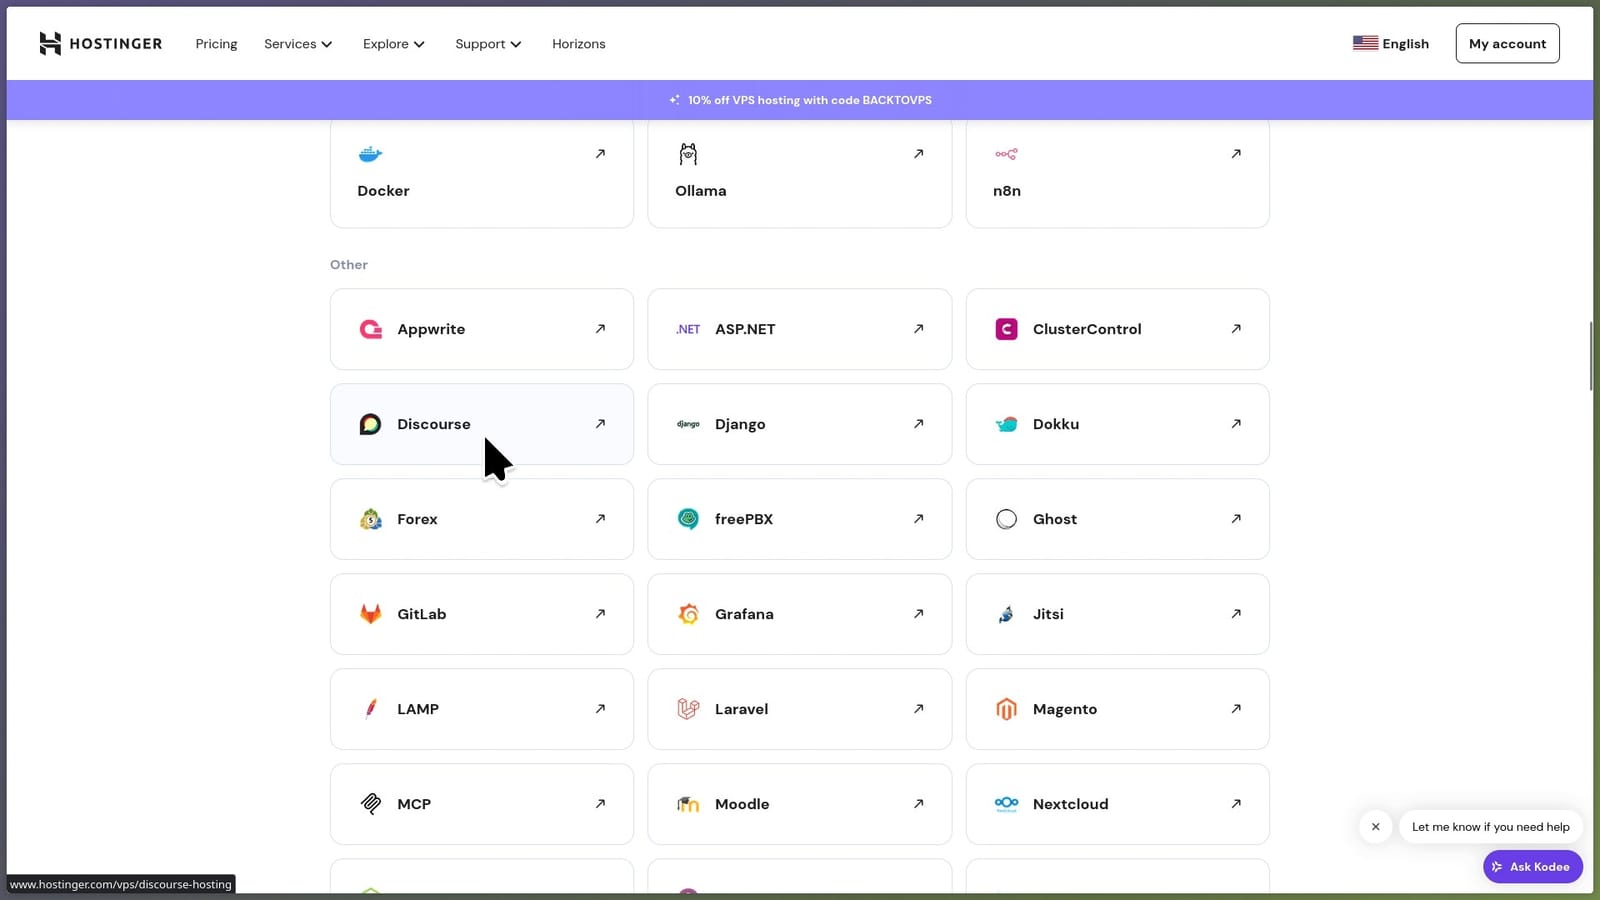The image size is (1600, 900).
Task: Open the Discourse hosting card
Action: coord(481,424)
